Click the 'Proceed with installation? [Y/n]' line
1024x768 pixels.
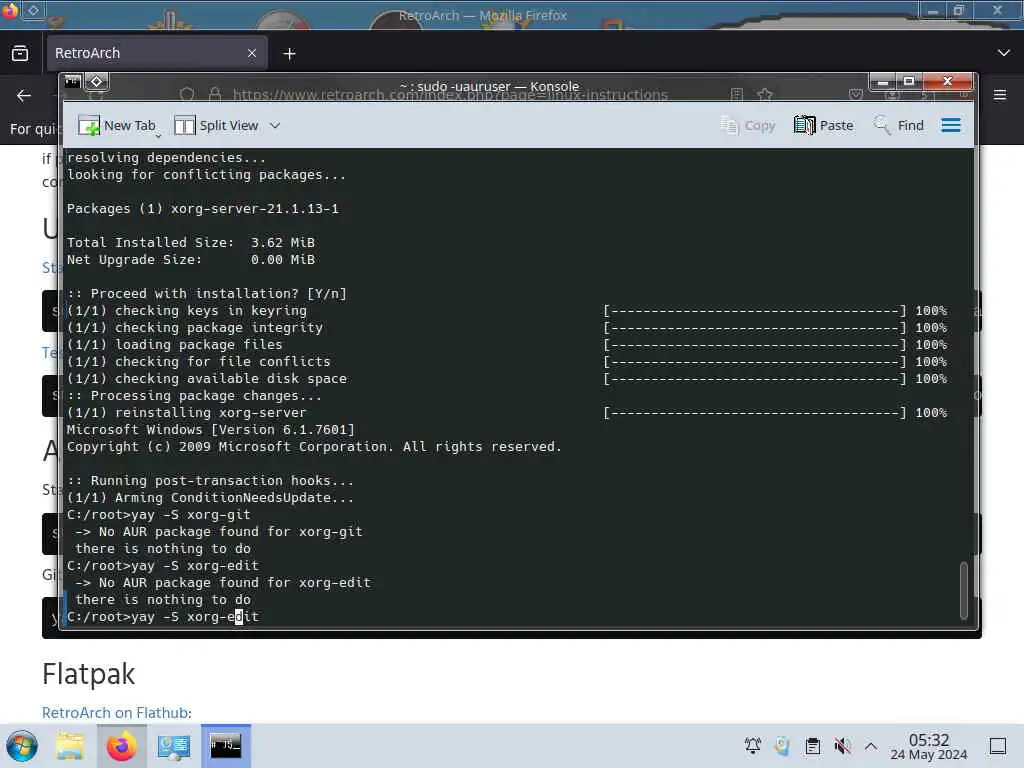click(x=206, y=294)
